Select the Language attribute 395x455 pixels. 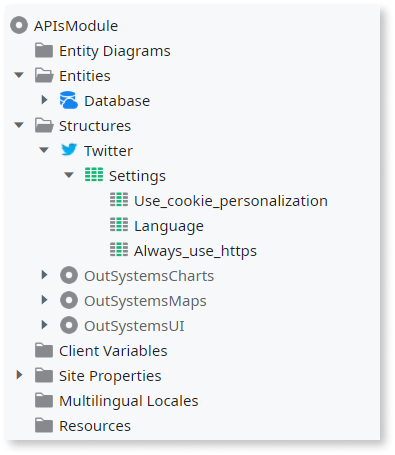(157, 226)
